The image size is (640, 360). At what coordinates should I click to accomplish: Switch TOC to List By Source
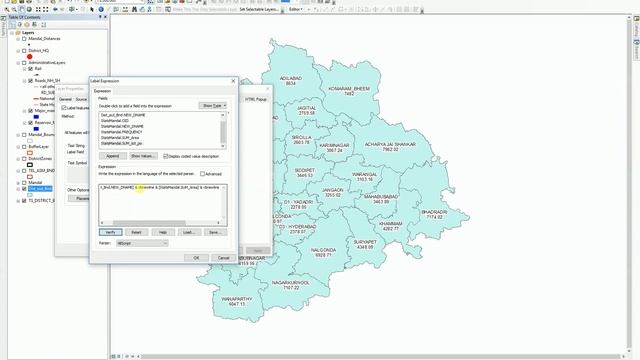point(20,25)
